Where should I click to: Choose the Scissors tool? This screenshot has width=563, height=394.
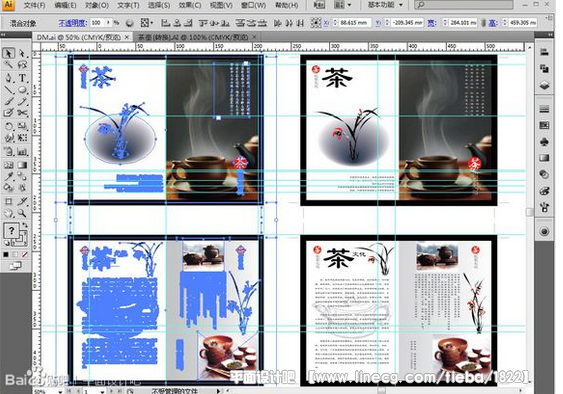(x=22, y=113)
